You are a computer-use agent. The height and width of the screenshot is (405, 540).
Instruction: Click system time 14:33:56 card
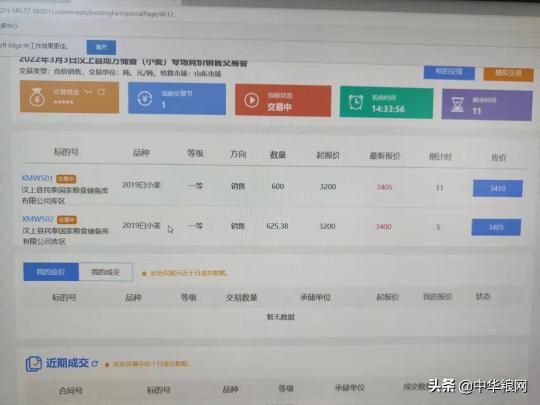(386, 103)
